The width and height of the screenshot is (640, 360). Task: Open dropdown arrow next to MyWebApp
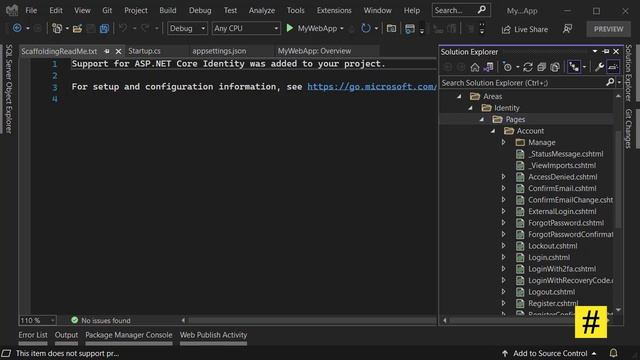coord(342,29)
